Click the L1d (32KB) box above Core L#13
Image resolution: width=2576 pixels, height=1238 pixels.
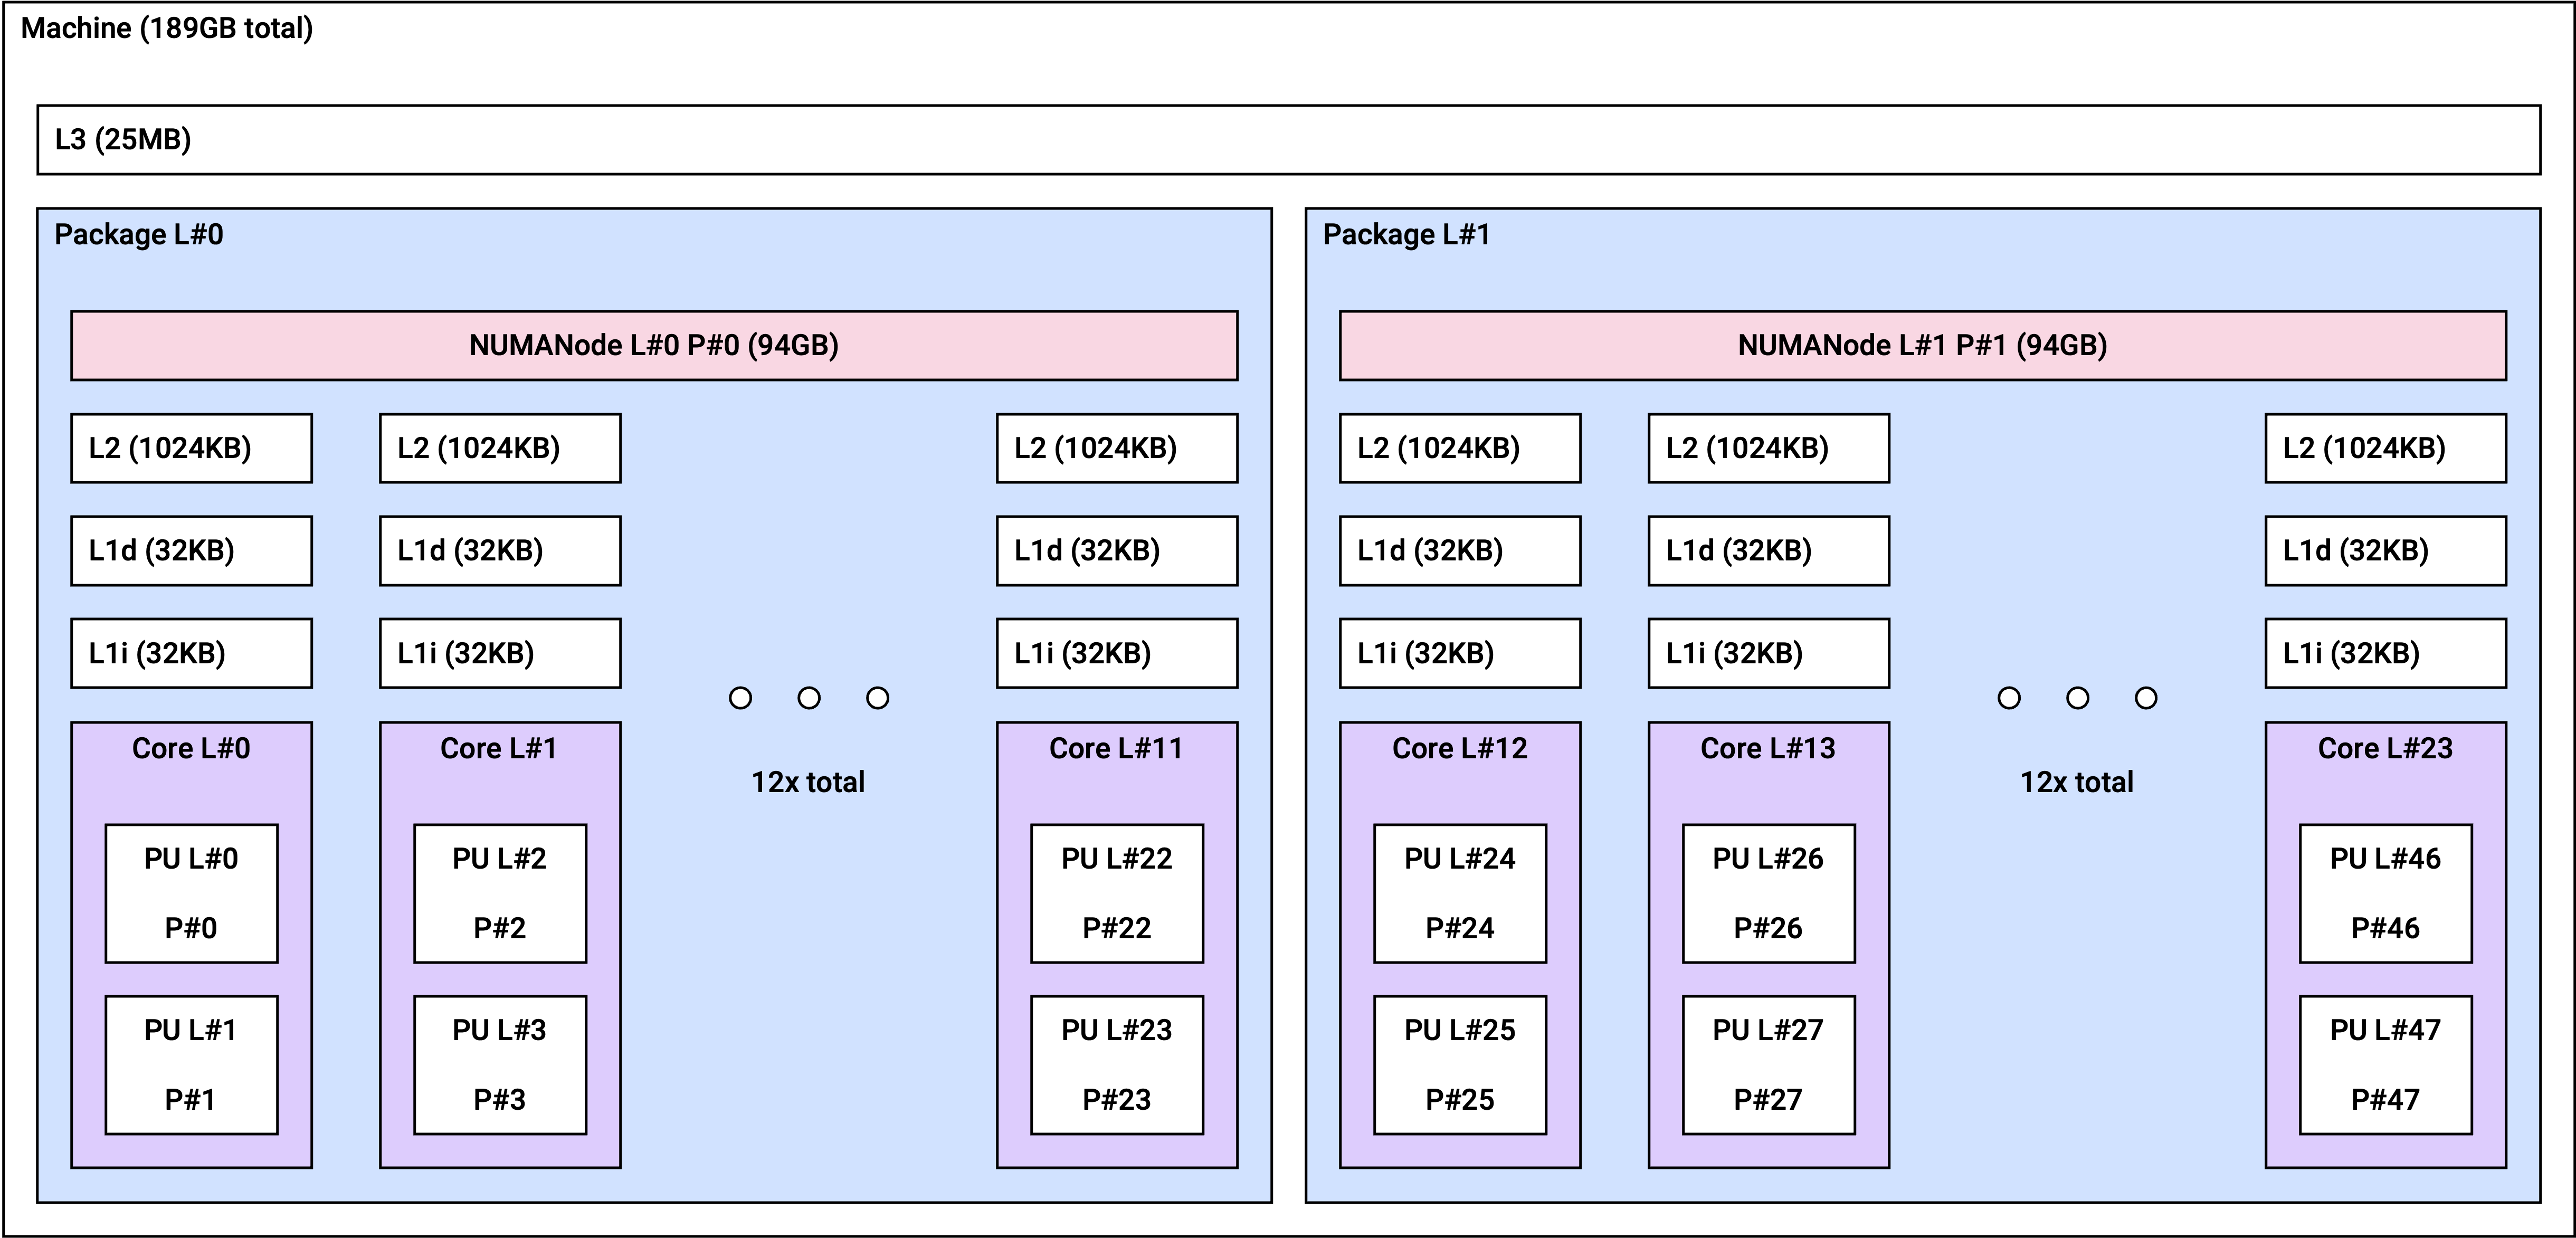pyautogui.click(x=1769, y=551)
